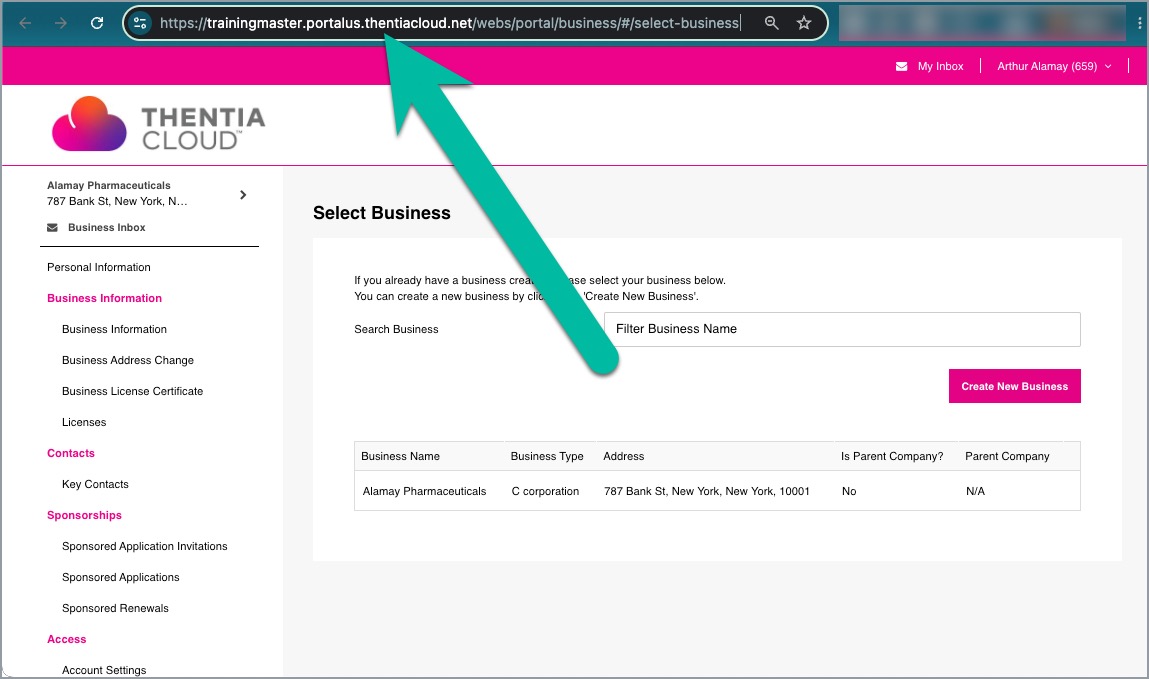Click the Is Parent Company? column header
This screenshot has width=1149, height=679.
892,456
